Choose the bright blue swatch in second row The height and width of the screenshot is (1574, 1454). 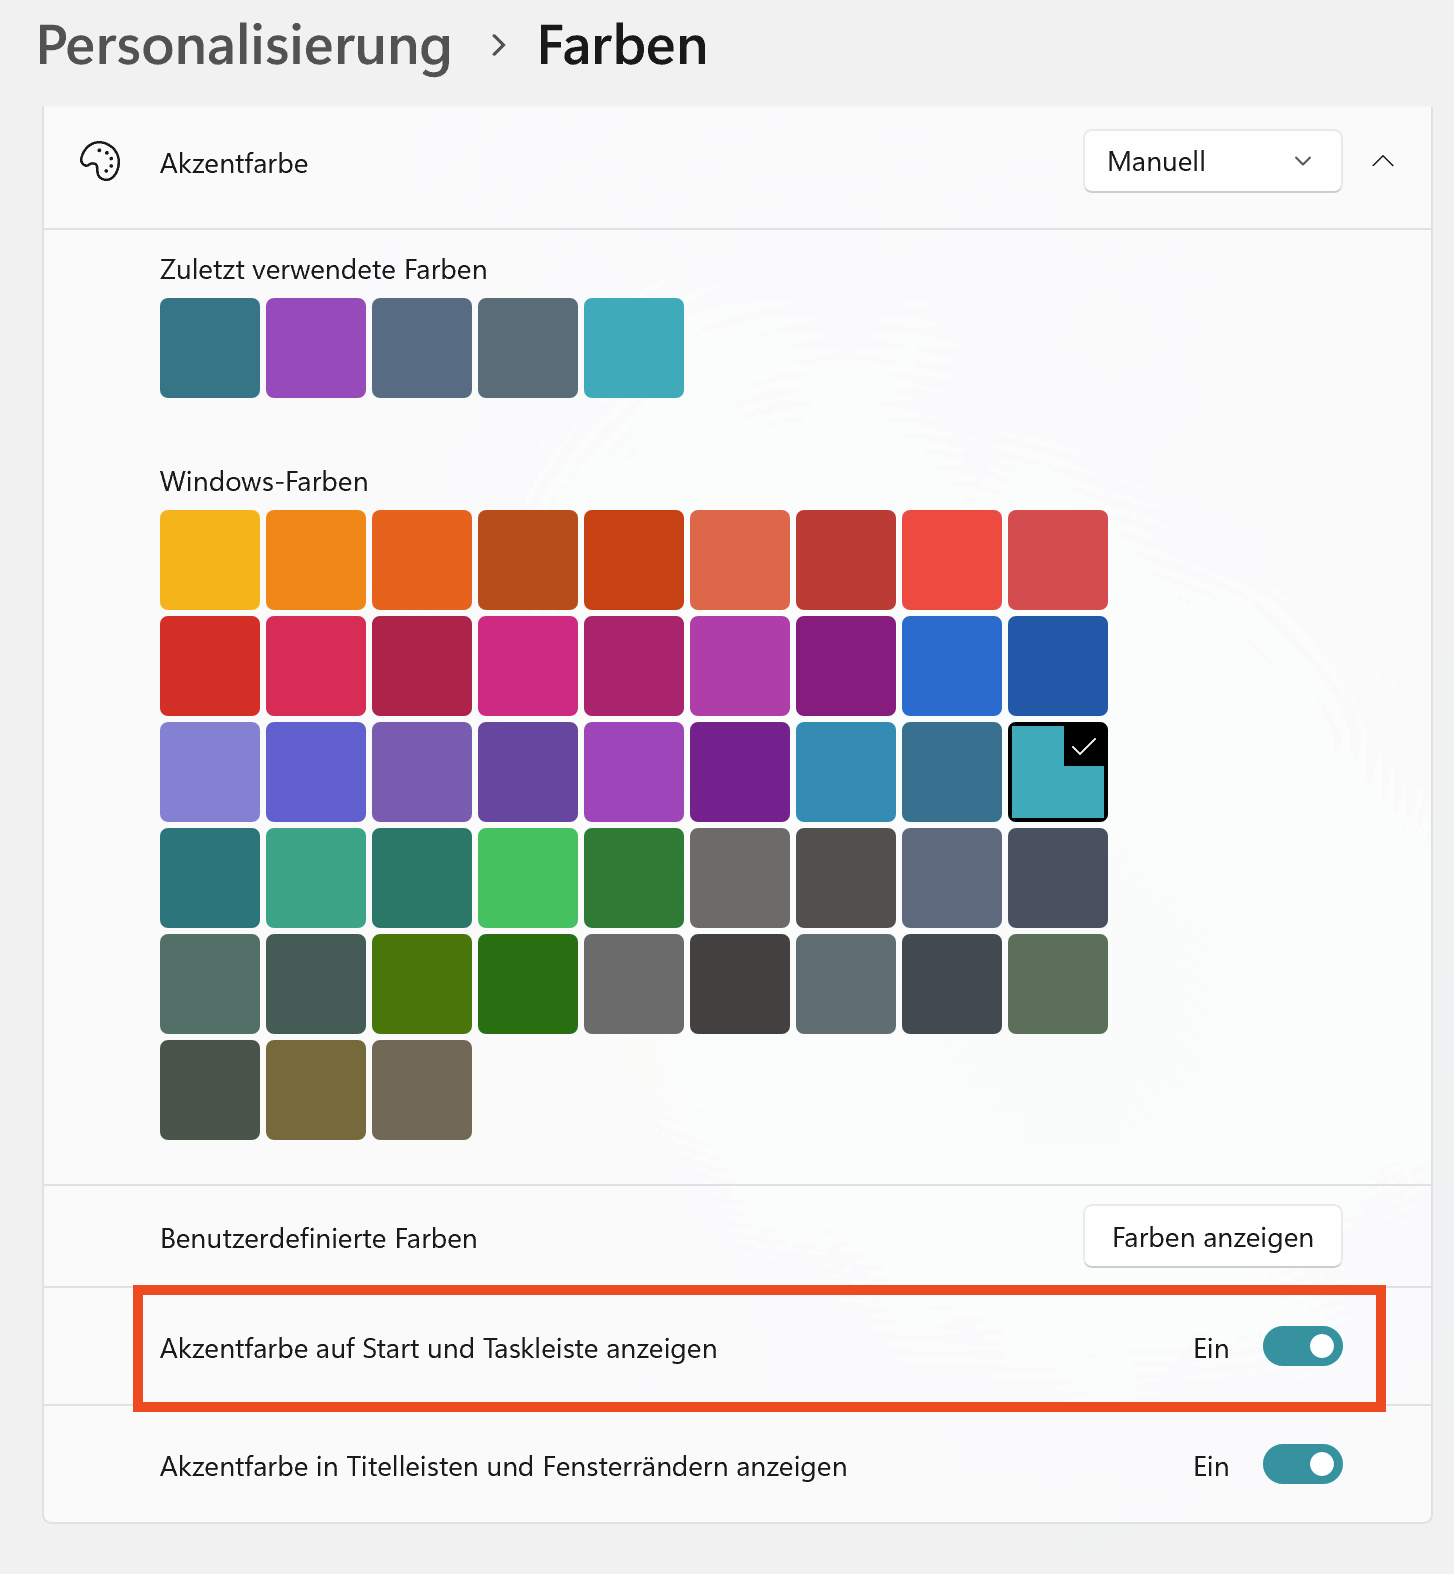click(x=951, y=666)
